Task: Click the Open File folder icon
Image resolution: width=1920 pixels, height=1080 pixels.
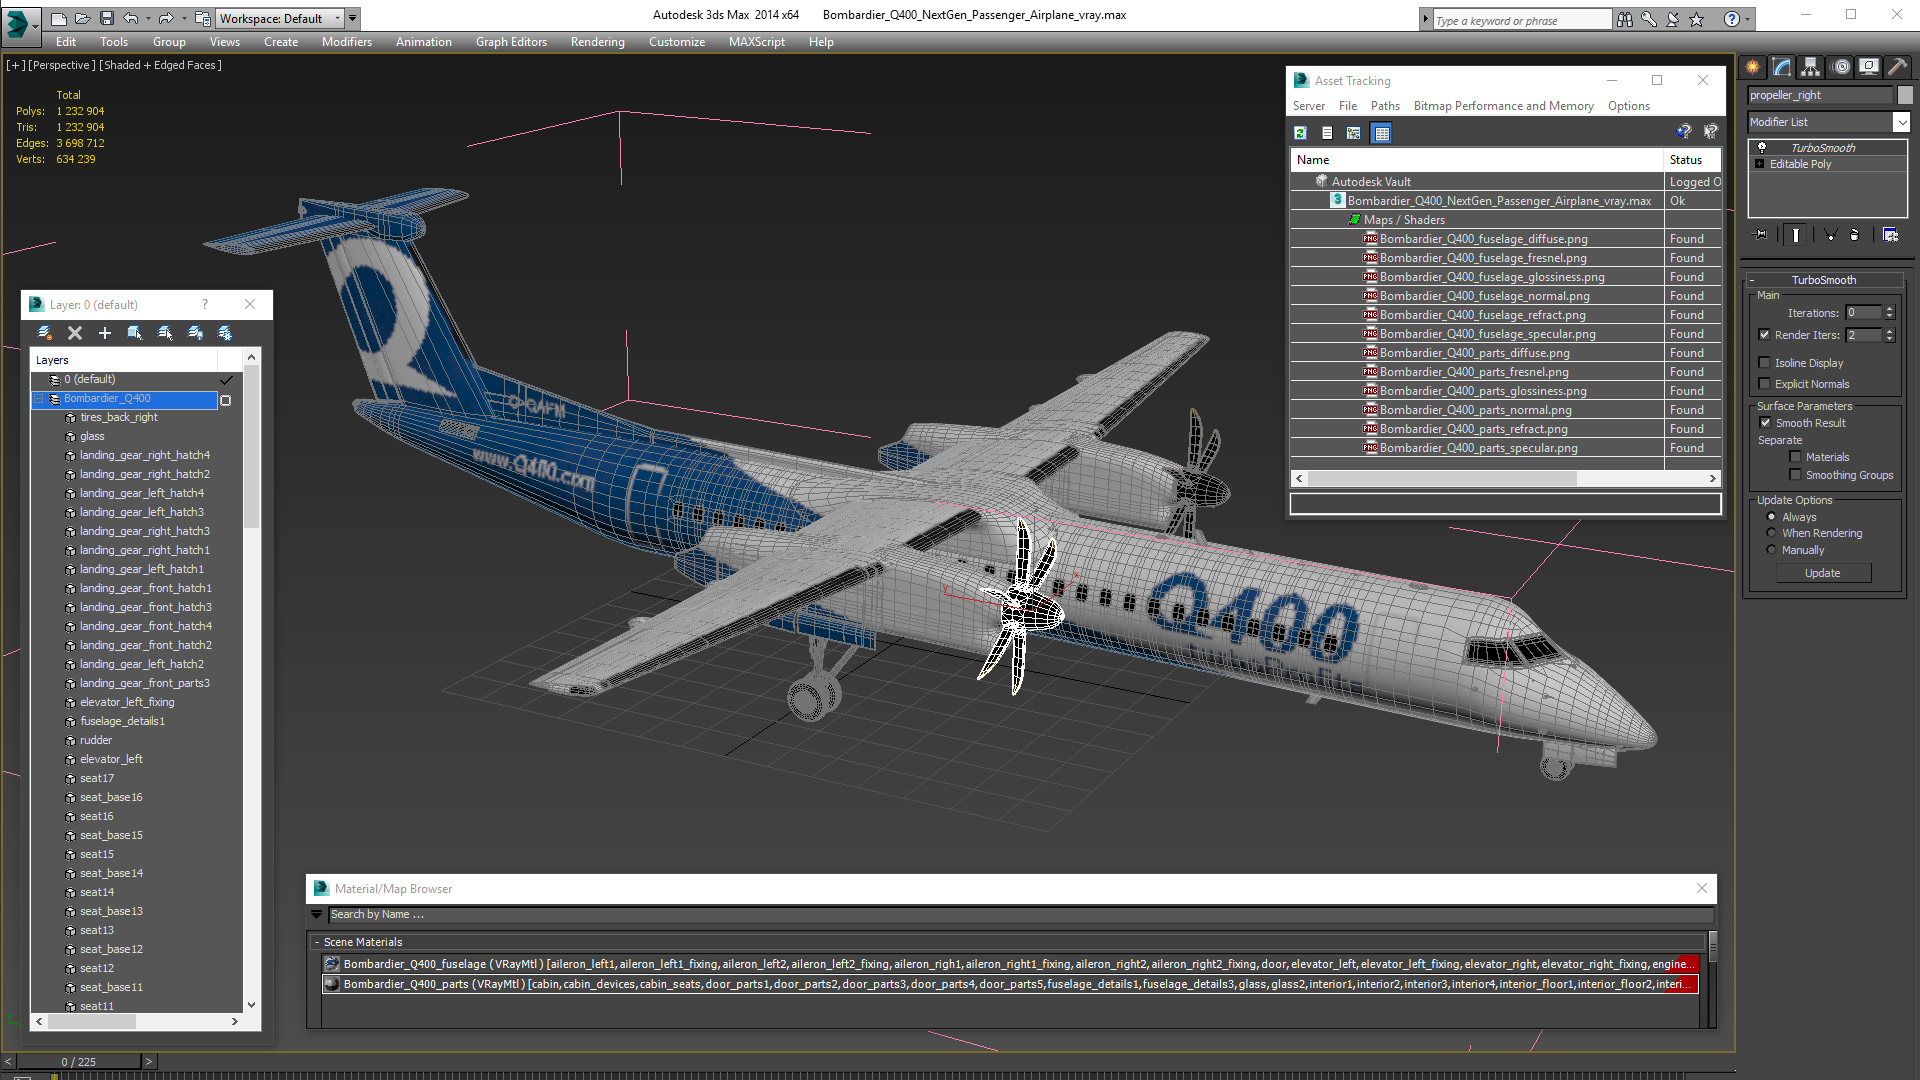Action: point(82,18)
